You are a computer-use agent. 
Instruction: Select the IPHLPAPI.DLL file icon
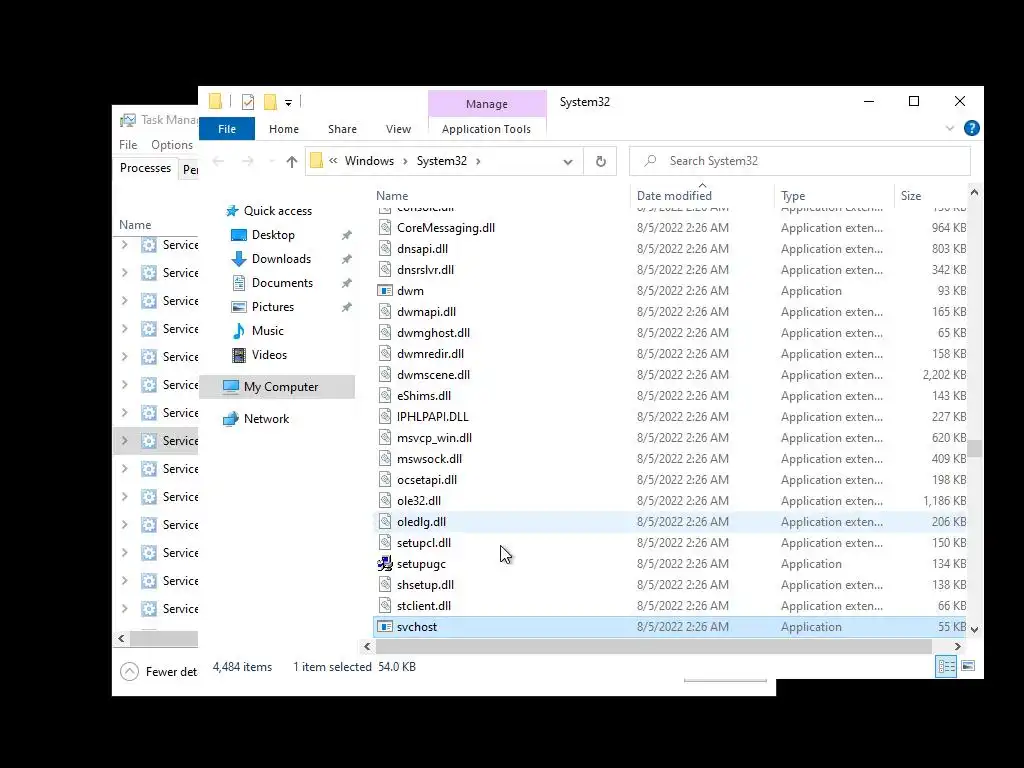coord(385,417)
